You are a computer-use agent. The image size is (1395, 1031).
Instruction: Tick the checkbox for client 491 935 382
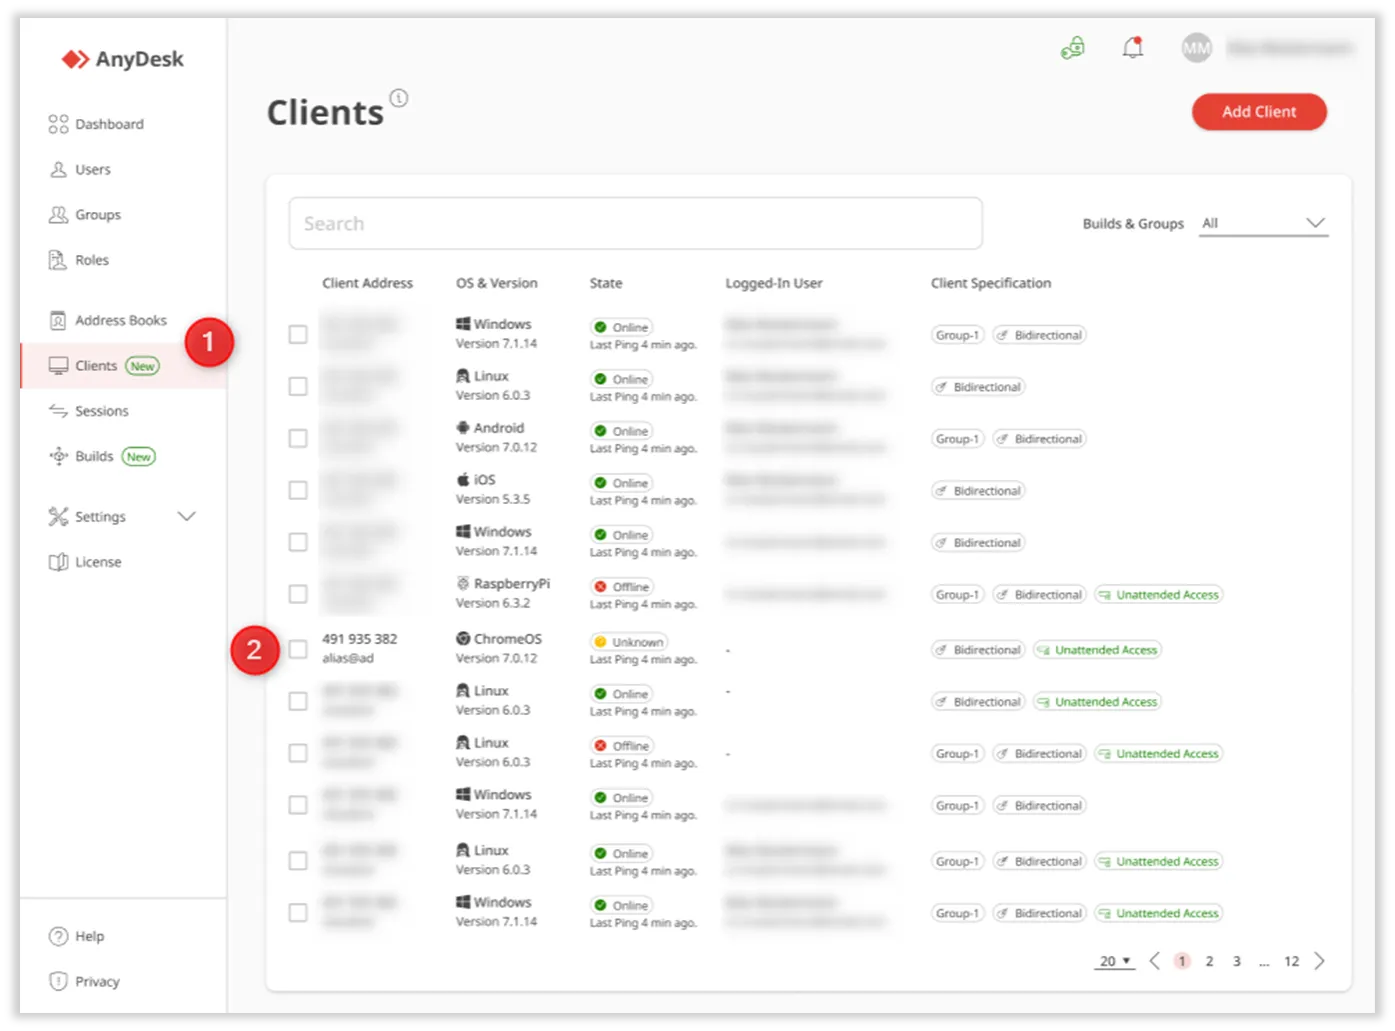pos(298,649)
